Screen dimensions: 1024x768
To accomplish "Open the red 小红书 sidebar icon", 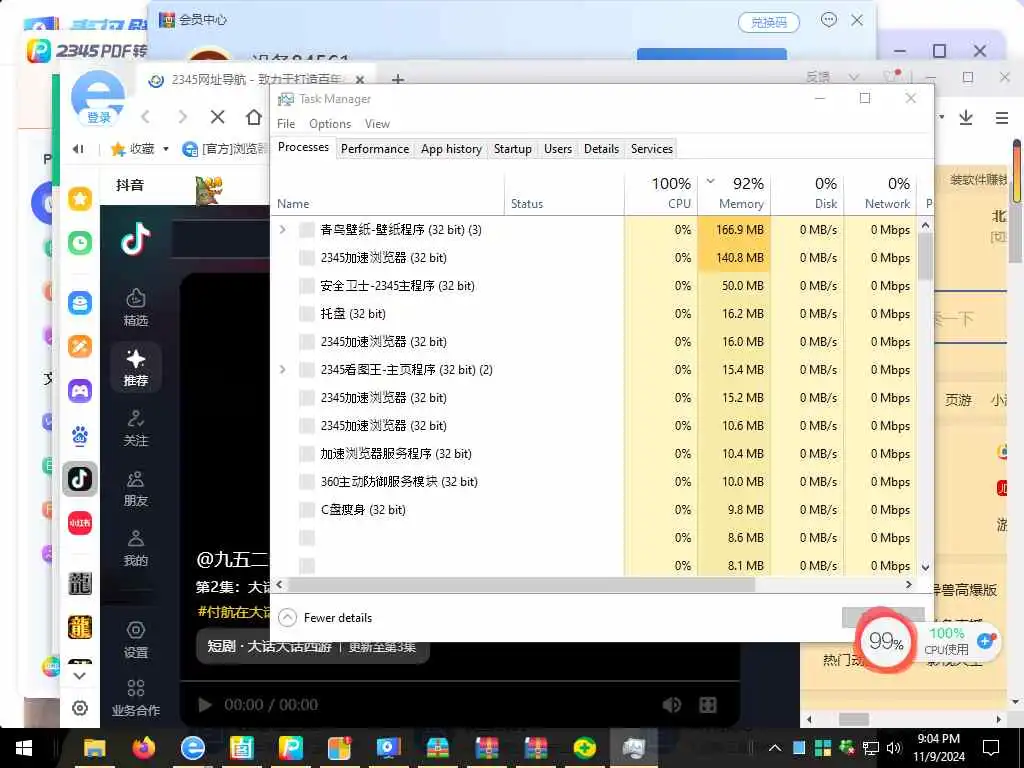I will [x=80, y=523].
